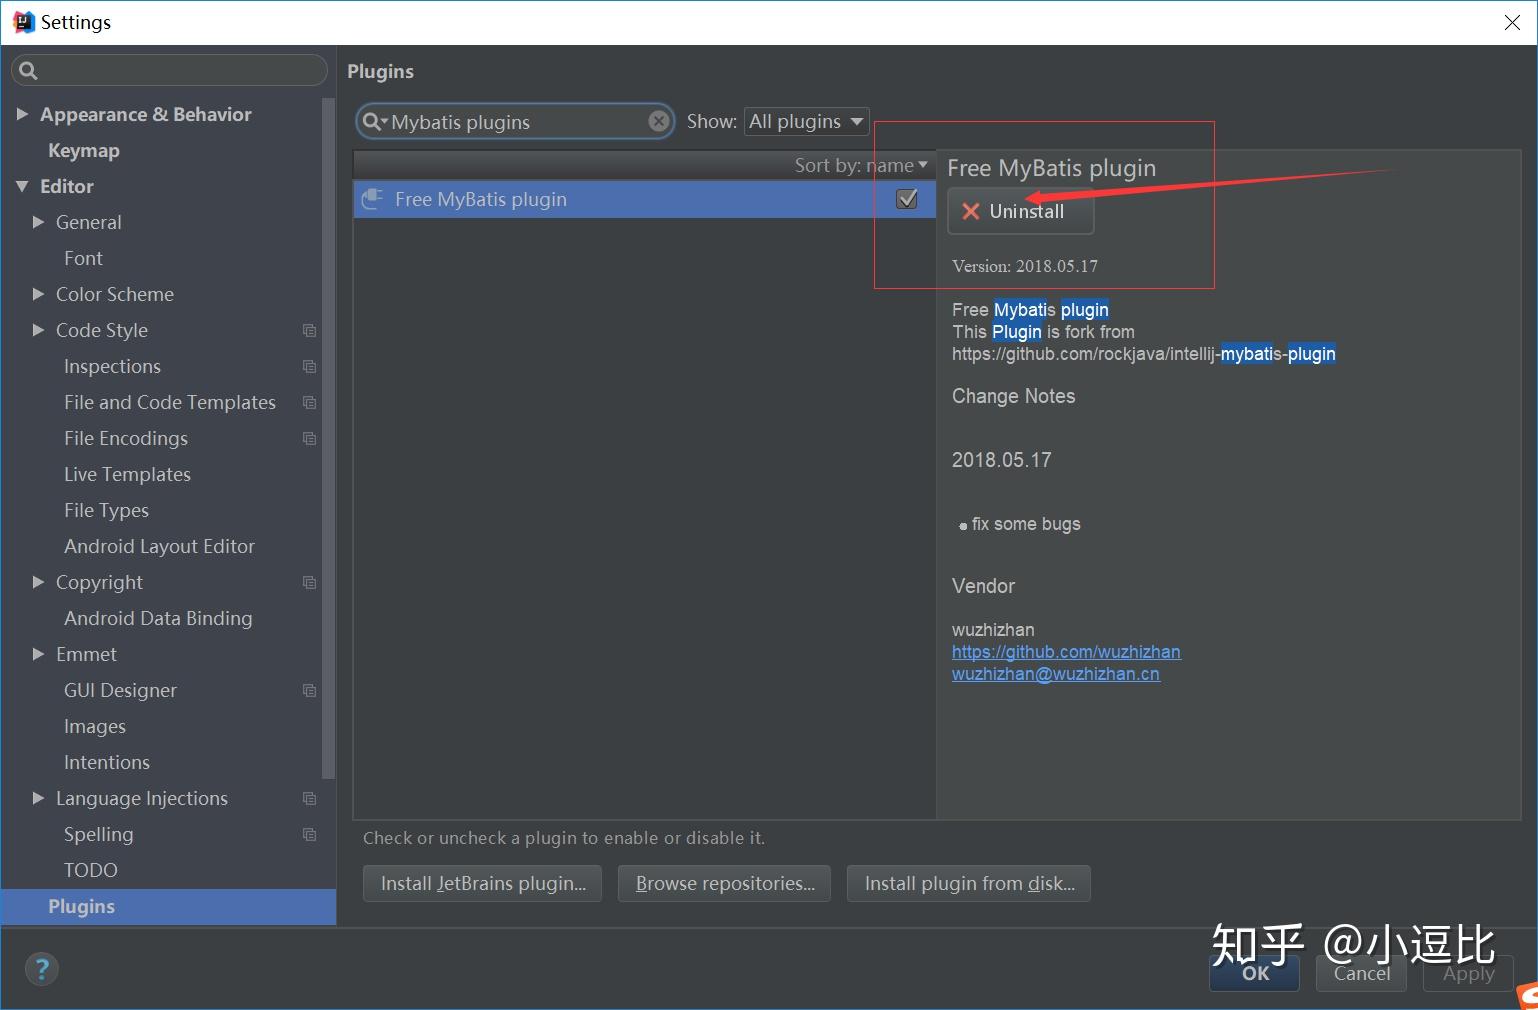
Task: Click the project-level icon next to Copyright
Action: pos(310,583)
